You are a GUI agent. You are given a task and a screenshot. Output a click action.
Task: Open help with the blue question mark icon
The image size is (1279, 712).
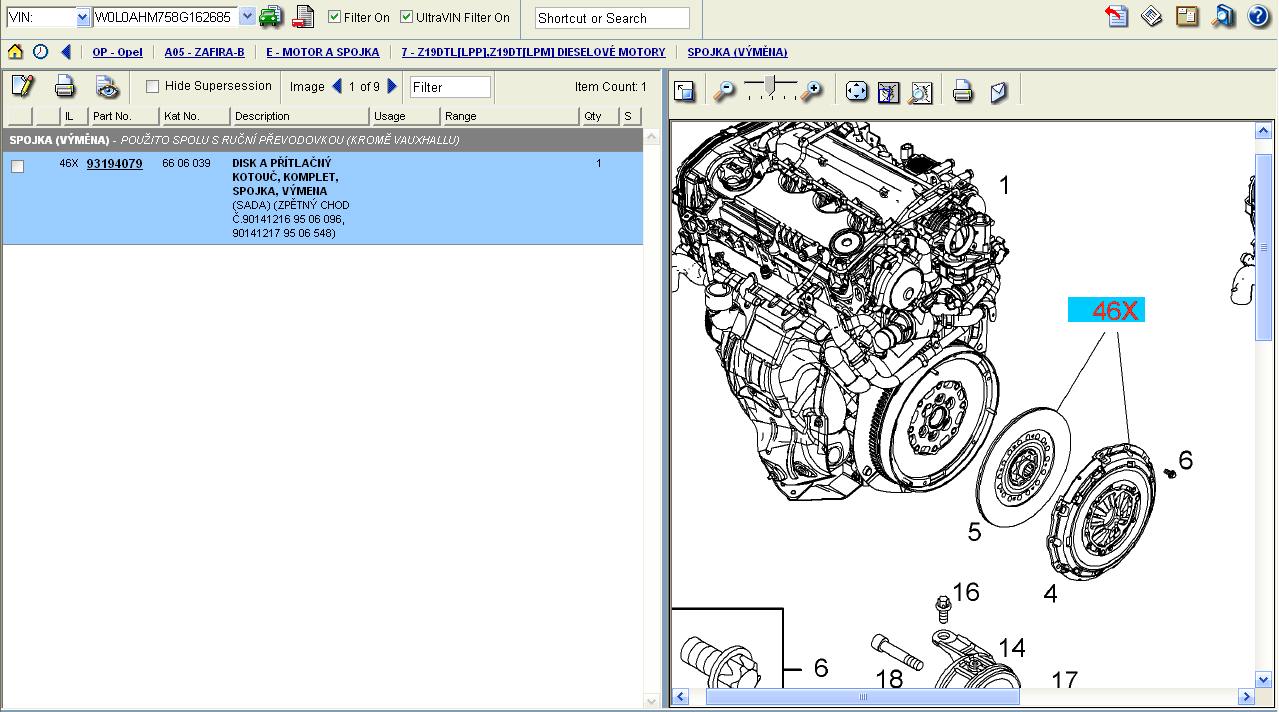[1258, 16]
